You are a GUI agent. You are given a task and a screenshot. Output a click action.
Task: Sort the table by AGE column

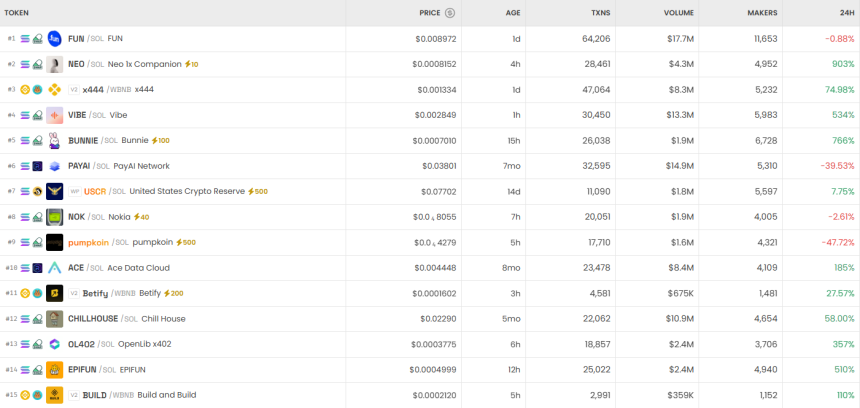pos(512,13)
